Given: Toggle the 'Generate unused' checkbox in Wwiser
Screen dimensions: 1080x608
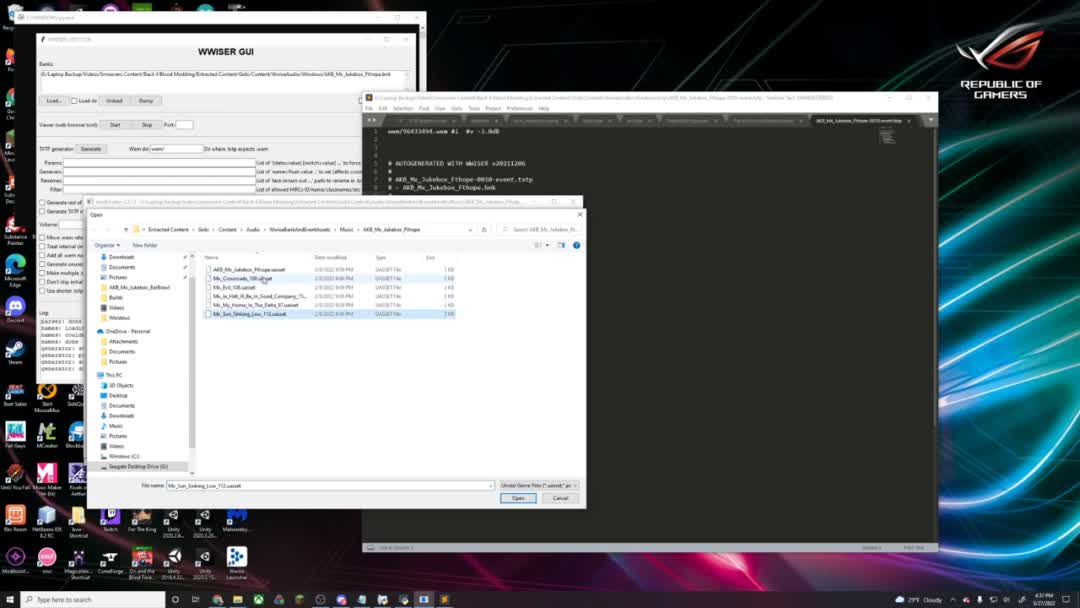Looking at the screenshot, I should tap(43, 264).
